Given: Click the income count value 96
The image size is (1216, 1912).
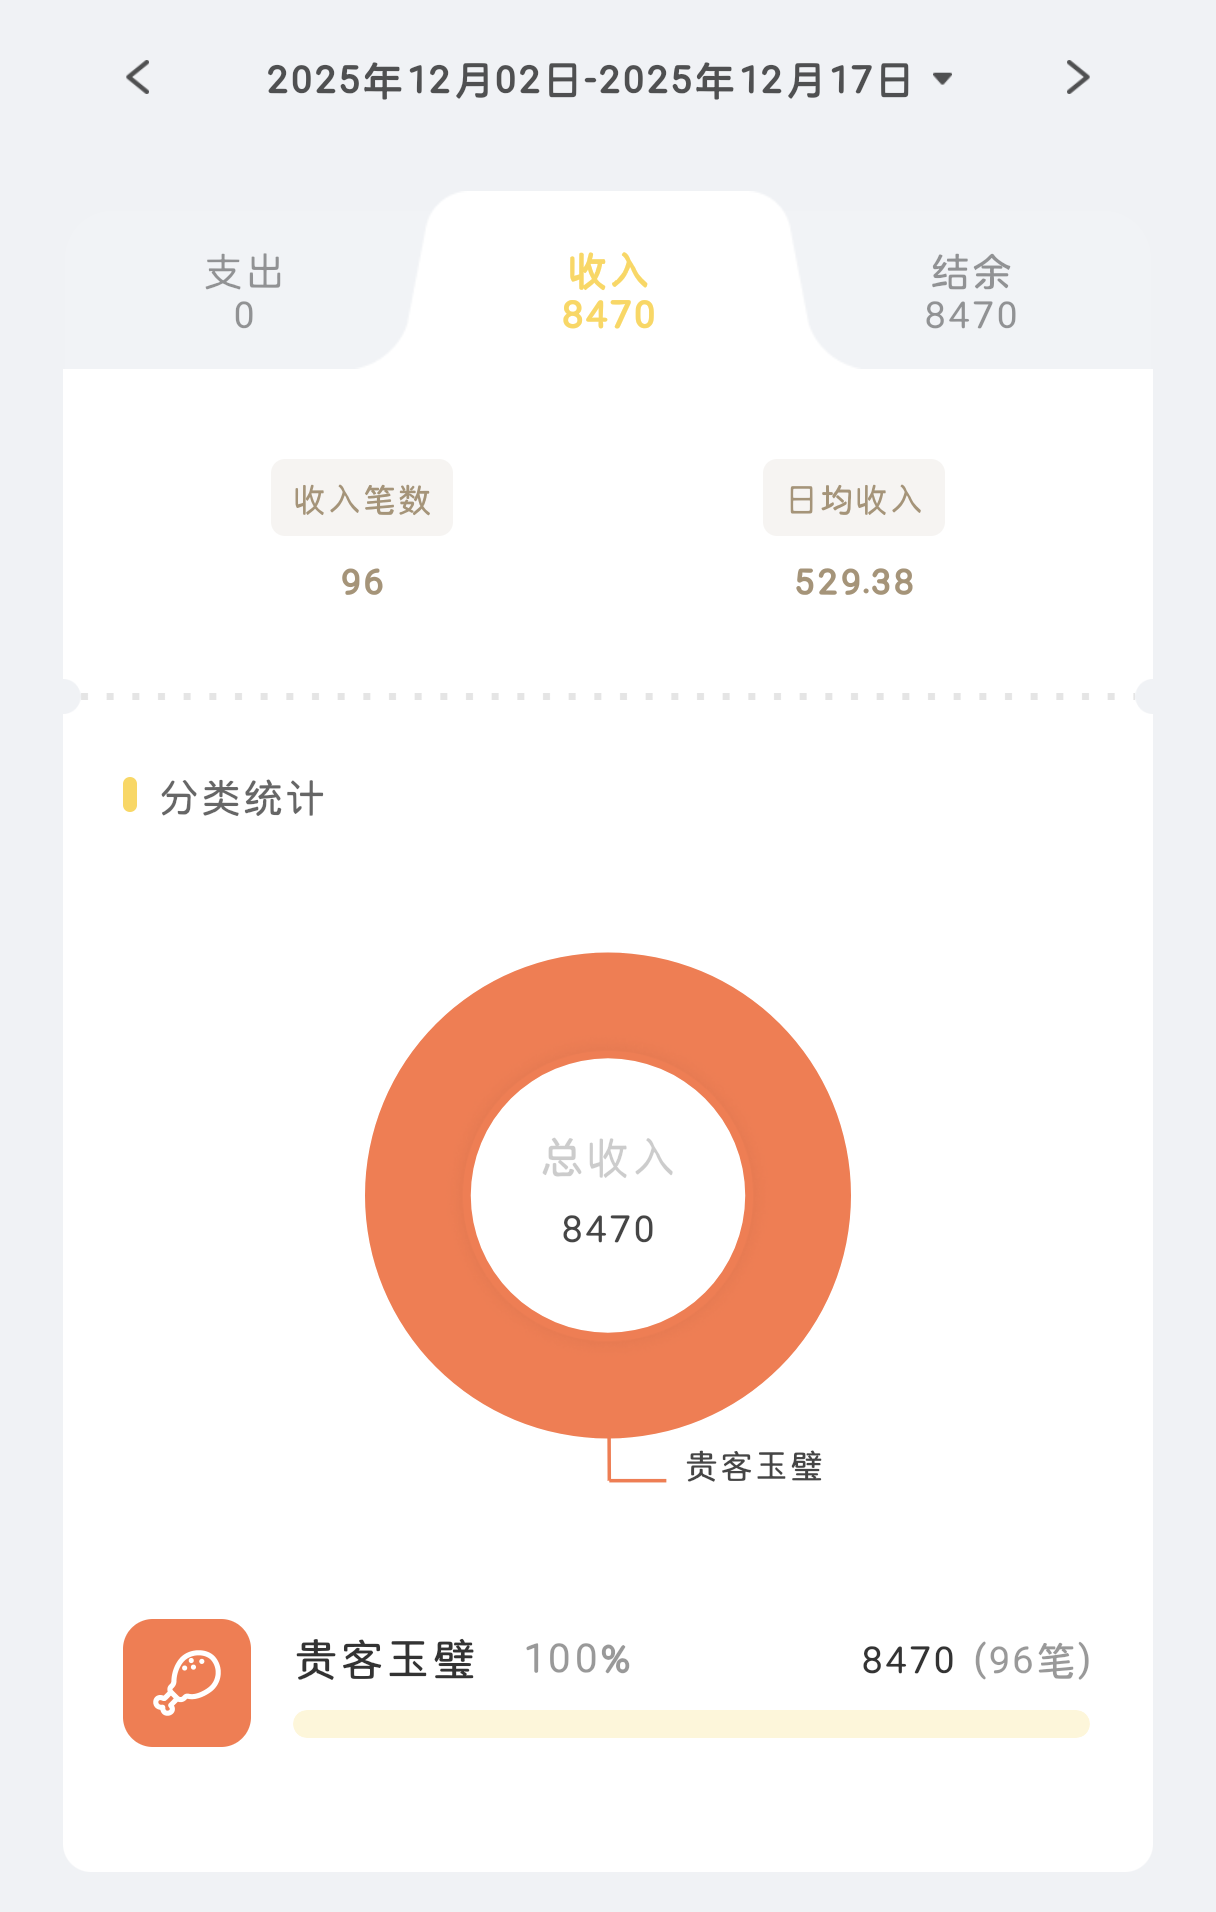Looking at the screenshot, I should coord(362,582).
